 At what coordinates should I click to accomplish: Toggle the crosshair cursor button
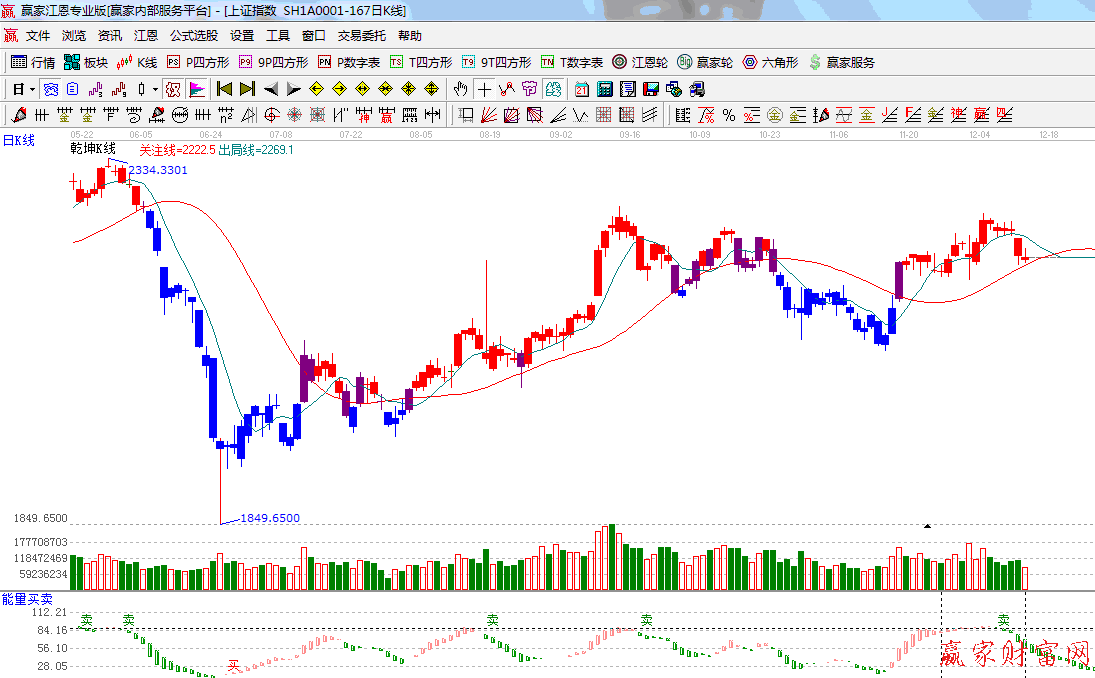pyautogui.click(x=484, y=89)
